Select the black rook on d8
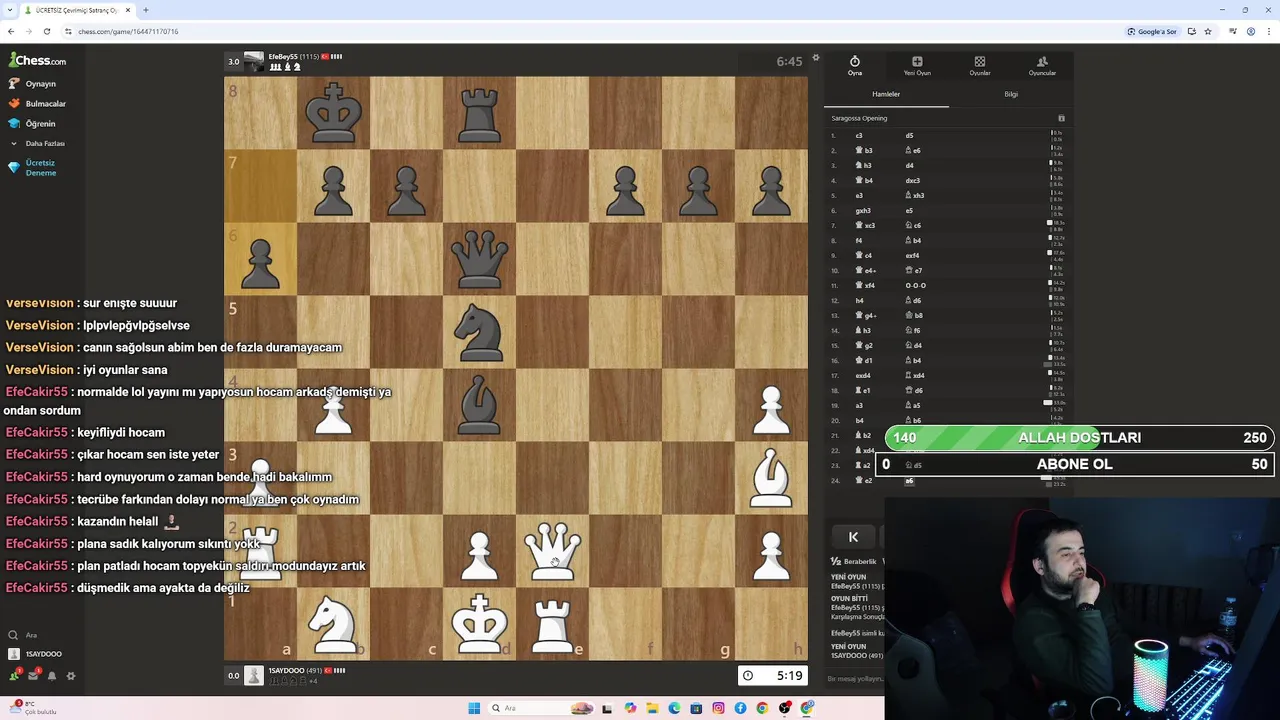 (x=479, y=113)
